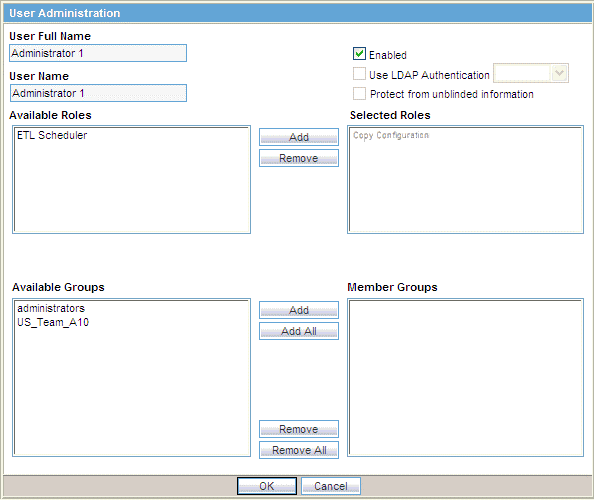This screenshot has height=500, width=594.
Task: Confirm with the OK button
Action: pos(267,486)
